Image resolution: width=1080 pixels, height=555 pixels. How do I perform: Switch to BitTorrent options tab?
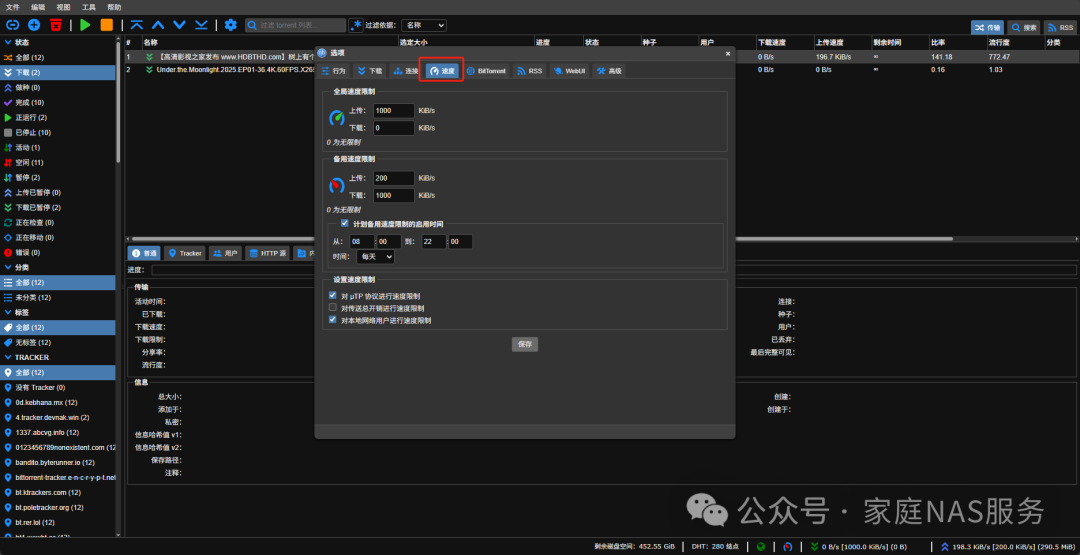click(486, 71)
